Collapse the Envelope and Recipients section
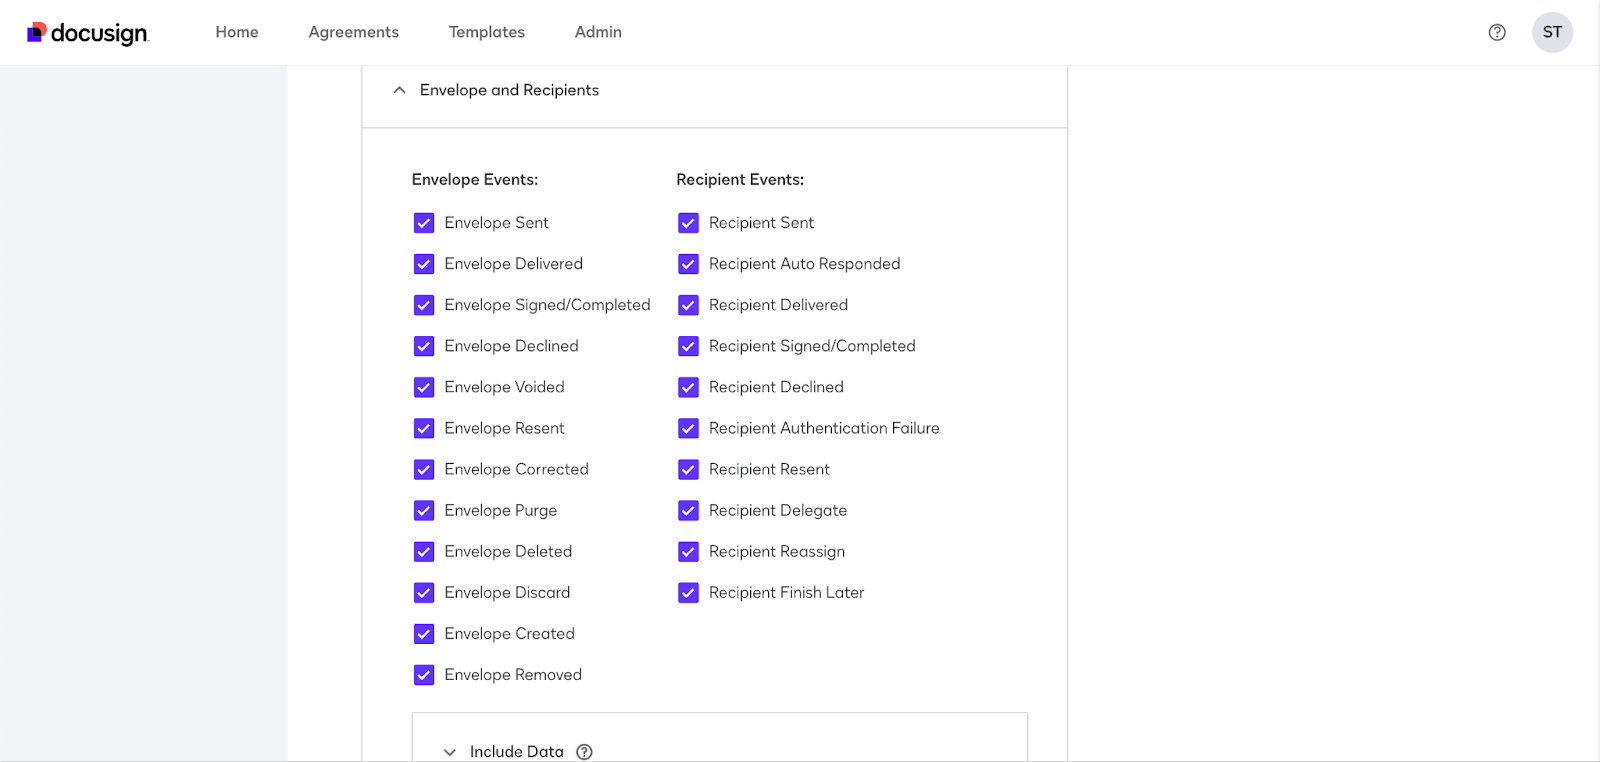The height and width of the screenshot is (762, 1600). pyautogui.click(x=399, y=90)
